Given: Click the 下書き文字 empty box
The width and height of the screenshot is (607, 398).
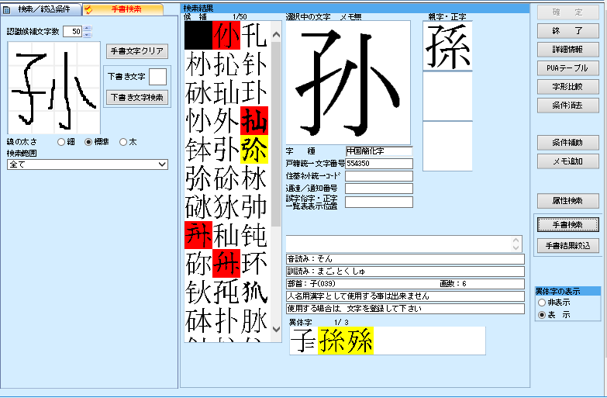Looking at the screenshot, I should 158,77.
